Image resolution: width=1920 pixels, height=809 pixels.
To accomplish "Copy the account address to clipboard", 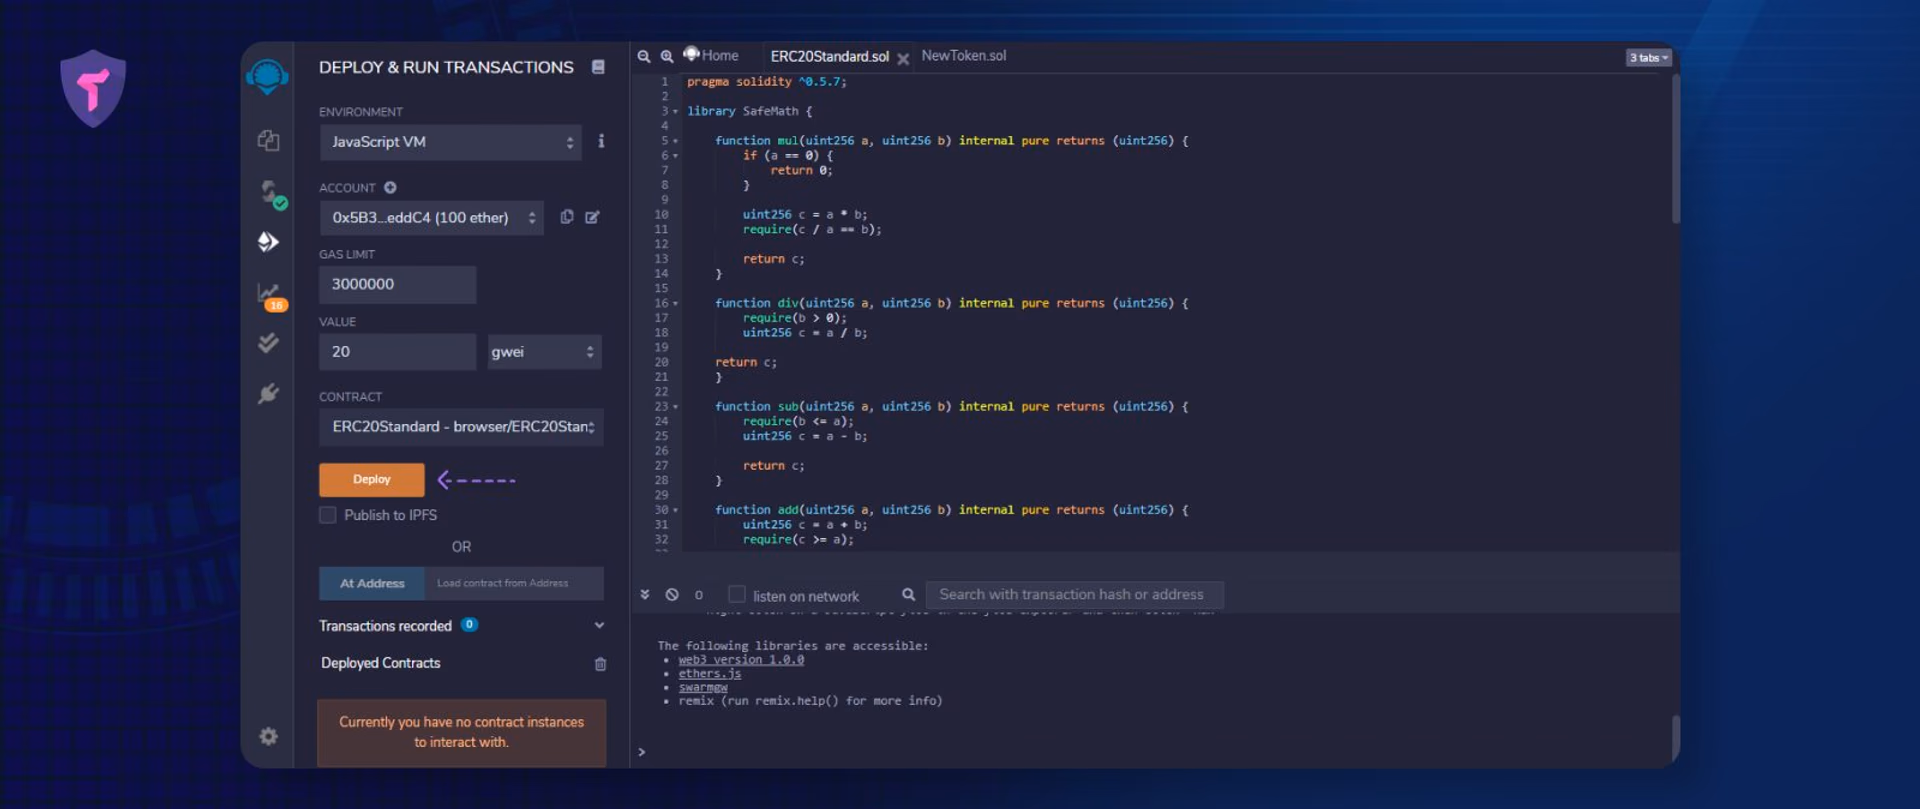I will (567, 217).
